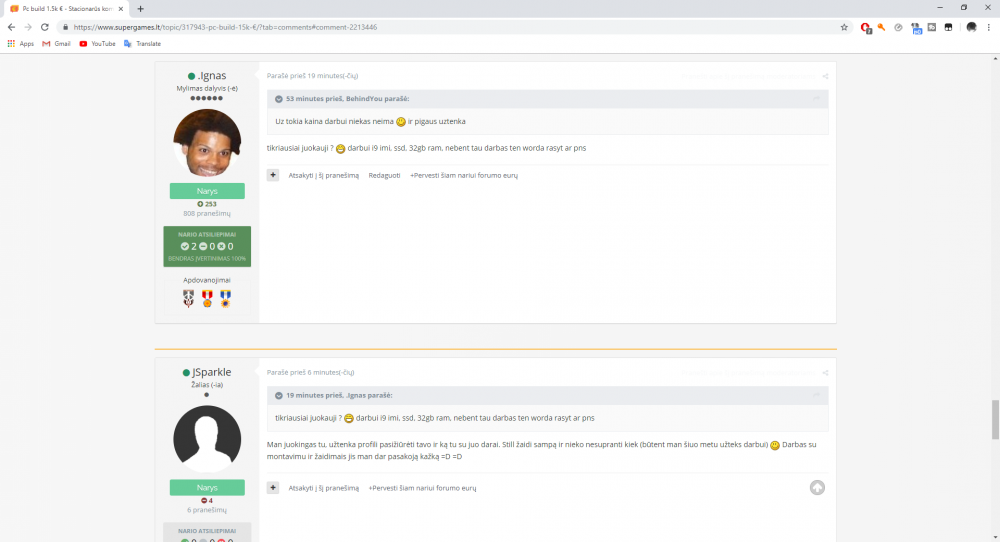Image resolution: width=1000 pixels, height=542 pixels.
Task: Bookmark this page with the star icon
Action: tap(844, 27)
